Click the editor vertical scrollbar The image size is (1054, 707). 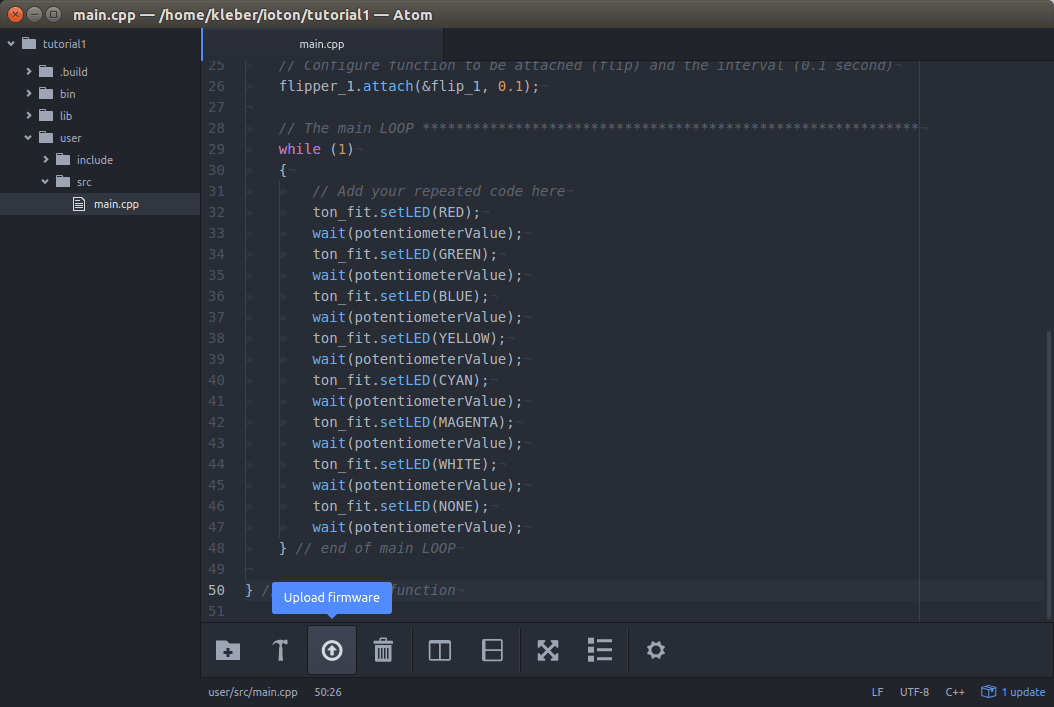(x=1049, y=474)
